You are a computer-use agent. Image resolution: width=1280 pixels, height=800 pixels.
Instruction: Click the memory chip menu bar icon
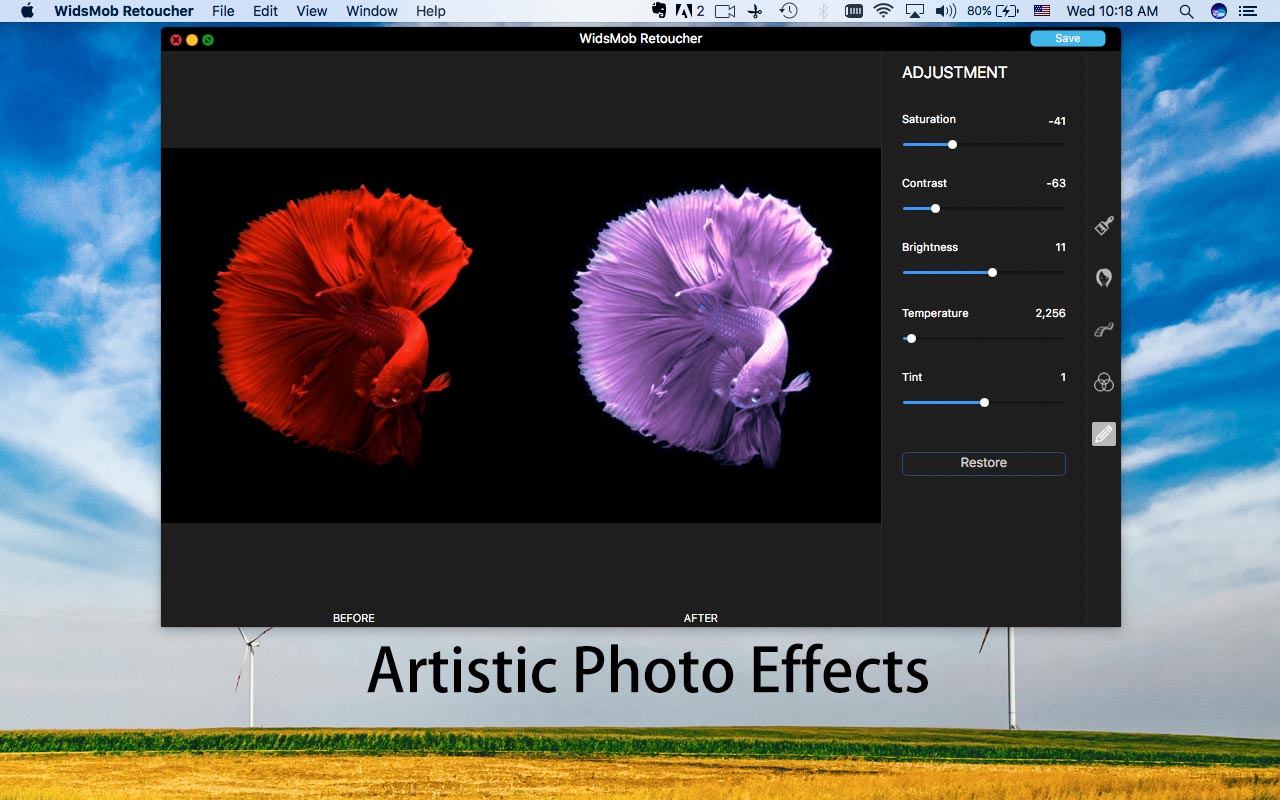pos(854,11)
